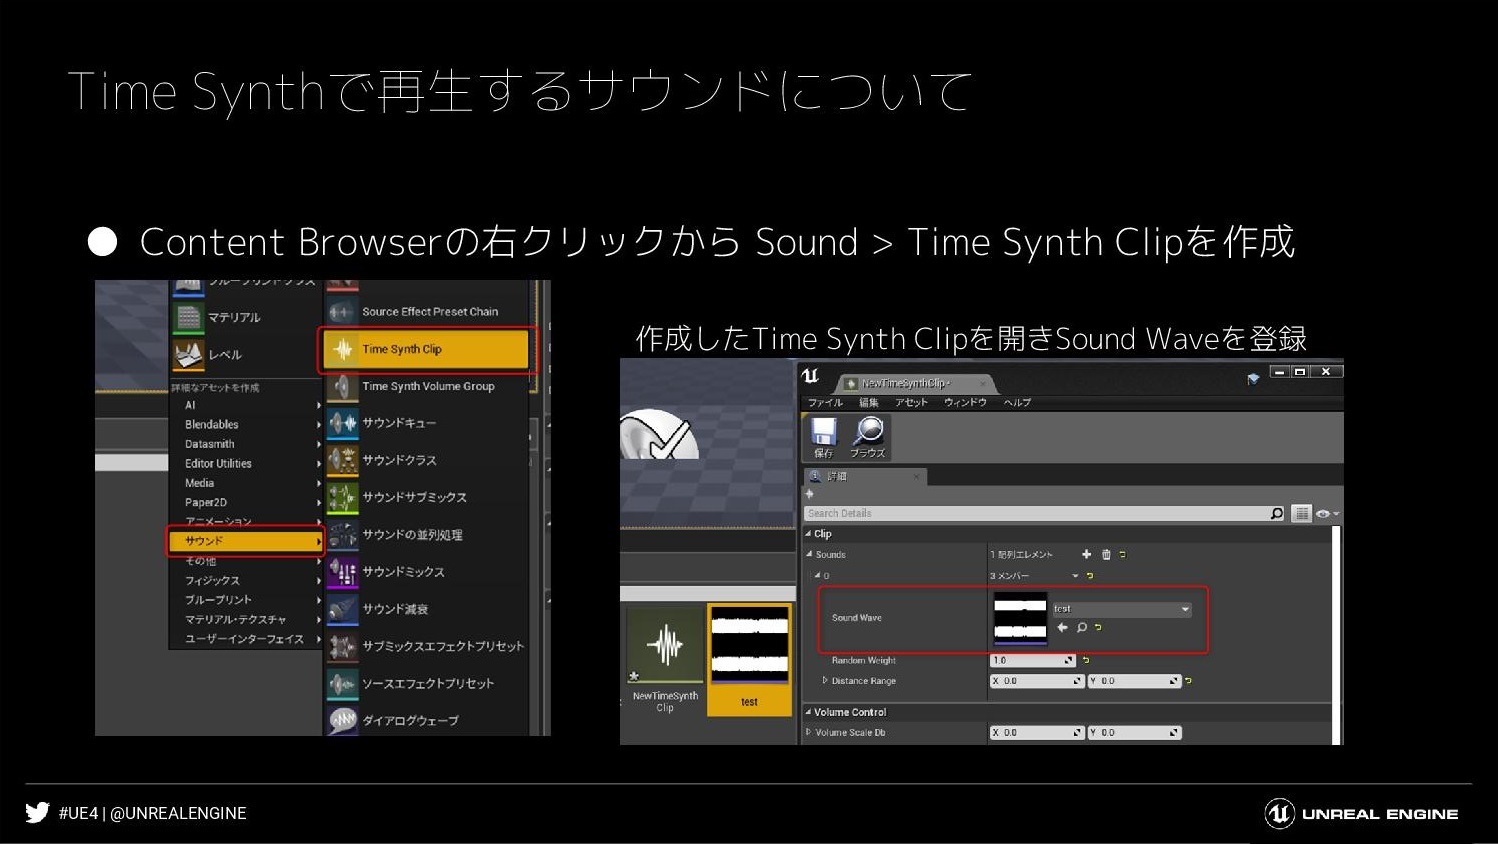Open the Sound Wave asset dropdown showing test
This screenshot has height=844, width=1498.
1122,609
